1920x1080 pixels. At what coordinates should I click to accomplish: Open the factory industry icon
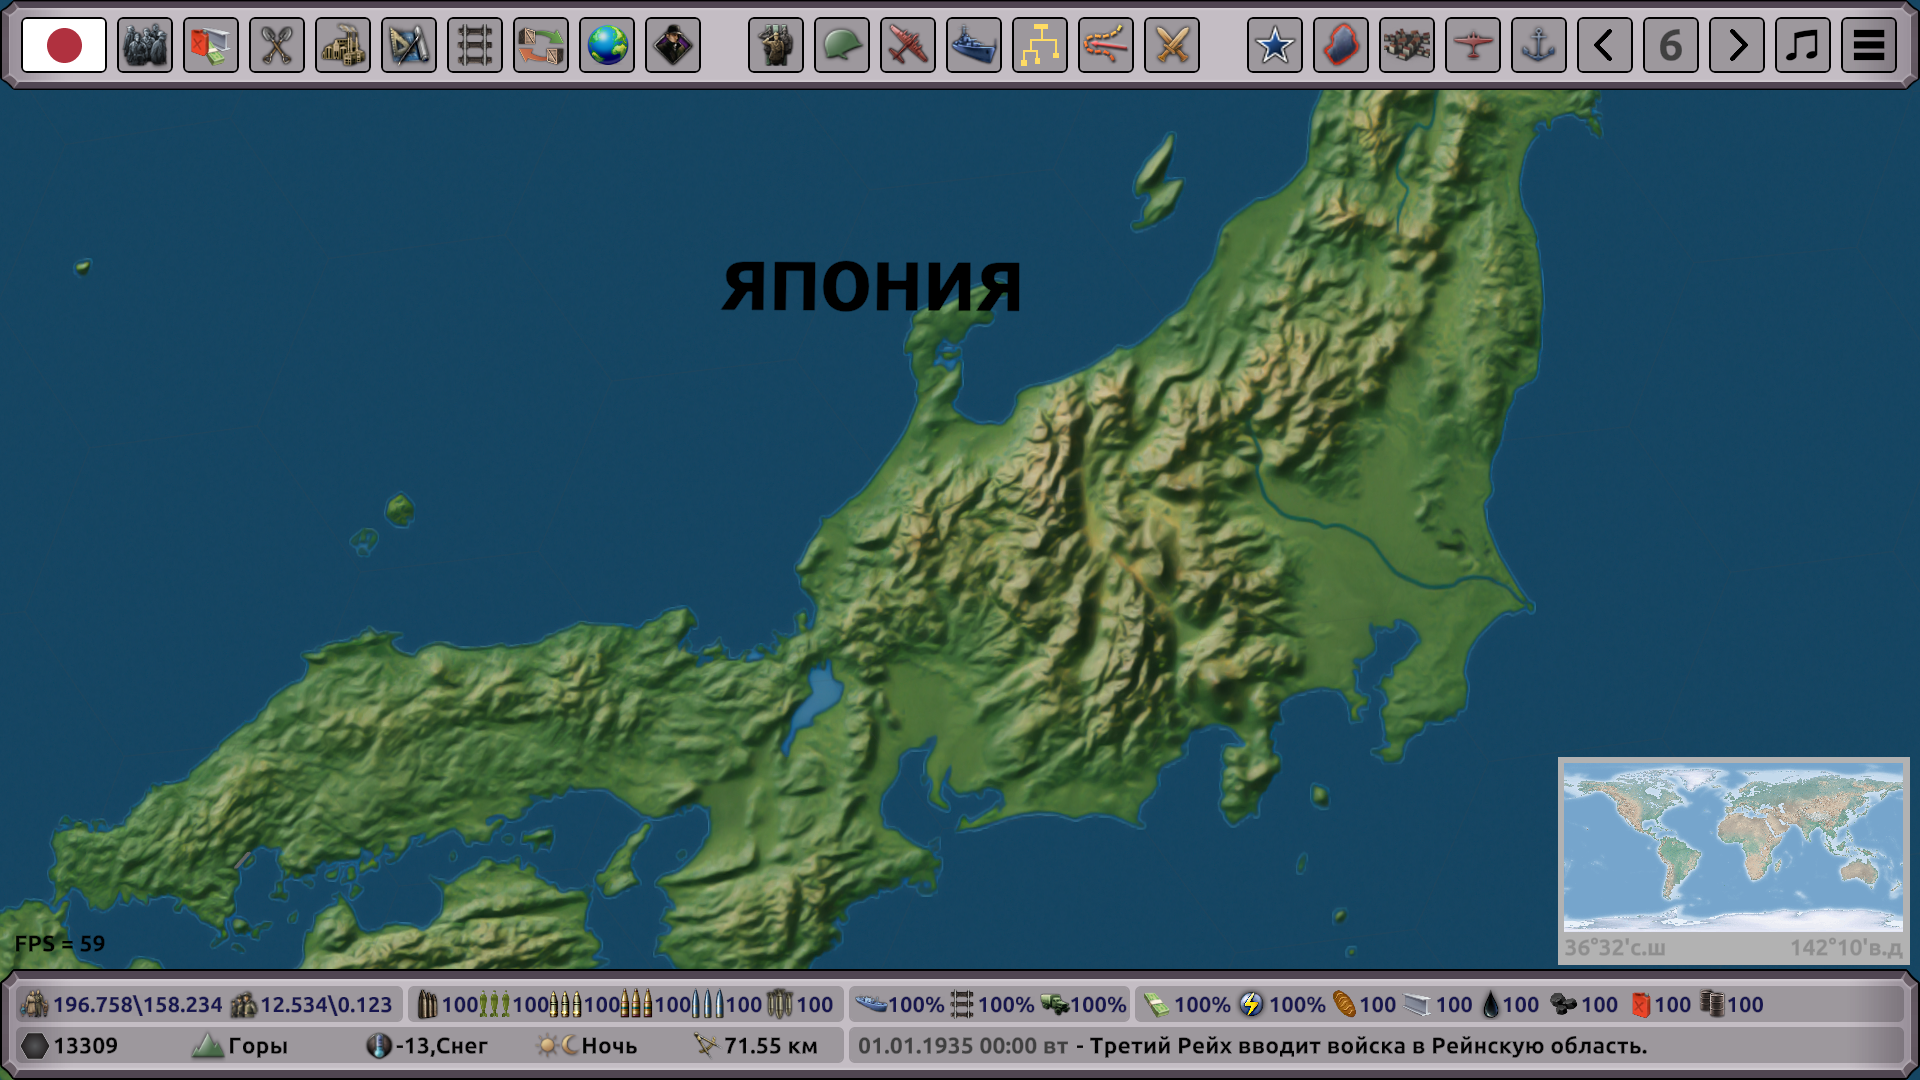pyautogui.click(x=343, y=45)
